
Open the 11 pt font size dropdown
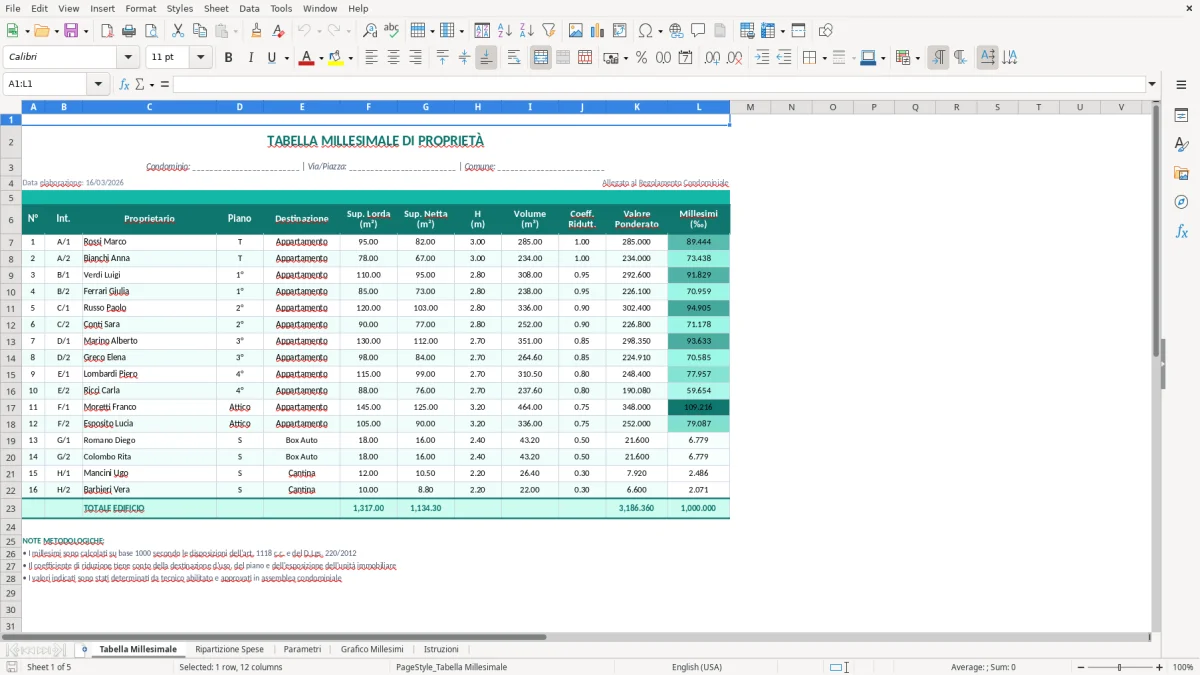coord(201,58)
